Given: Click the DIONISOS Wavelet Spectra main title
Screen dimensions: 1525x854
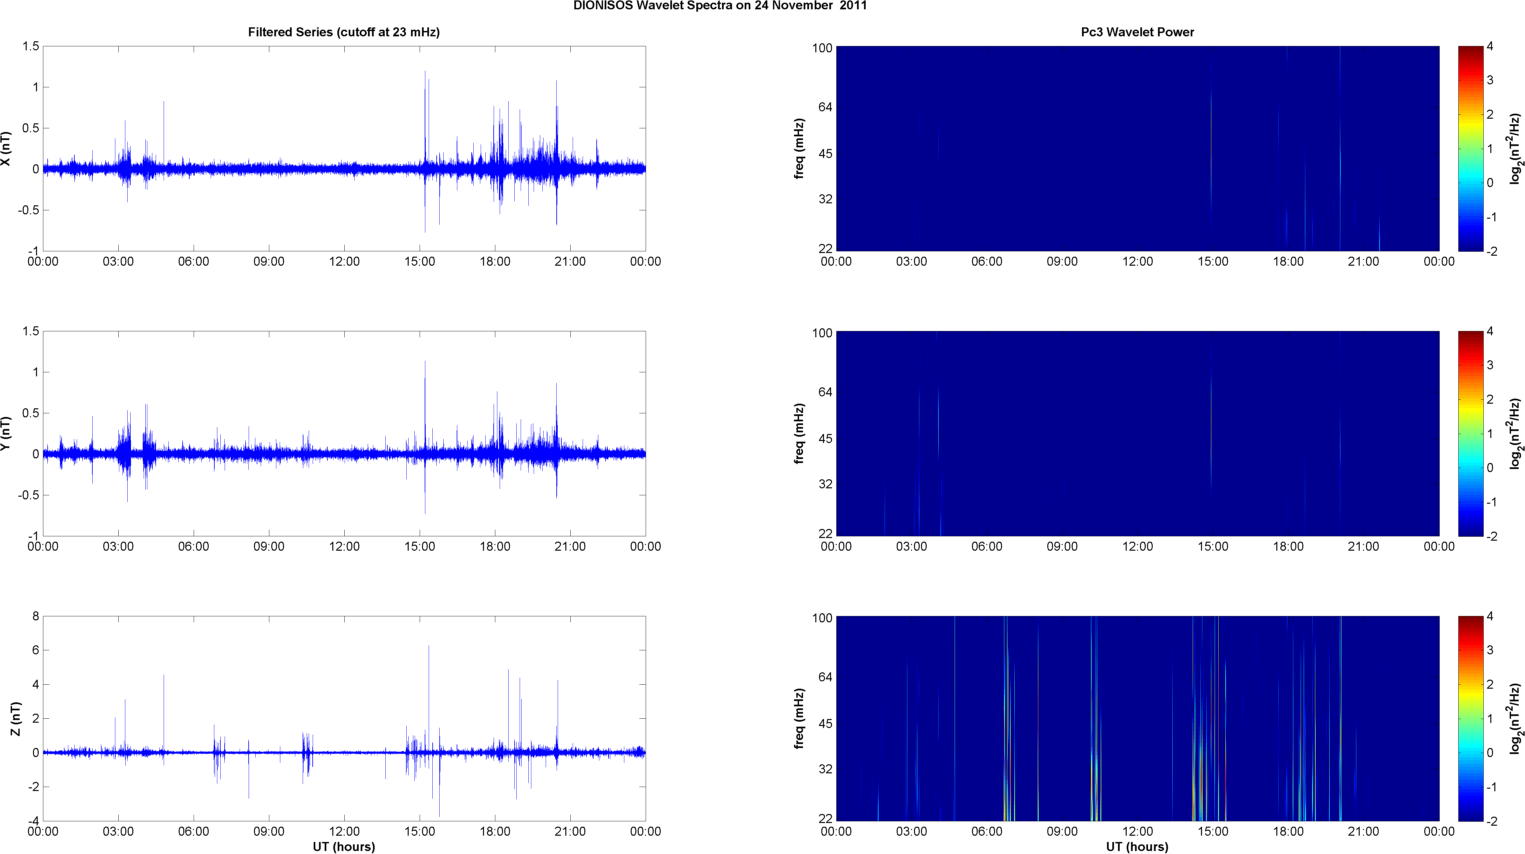Looking at the screenshot, I should pyautogui.click(x=720, y=6).
